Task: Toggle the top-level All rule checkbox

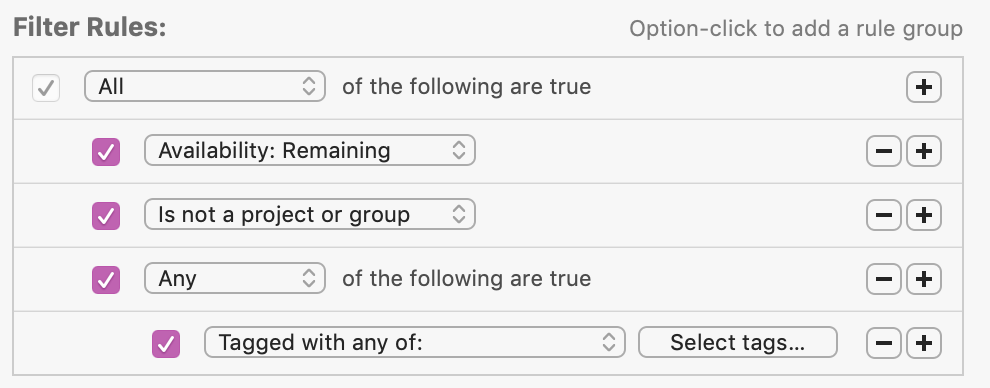Action: 46,88
